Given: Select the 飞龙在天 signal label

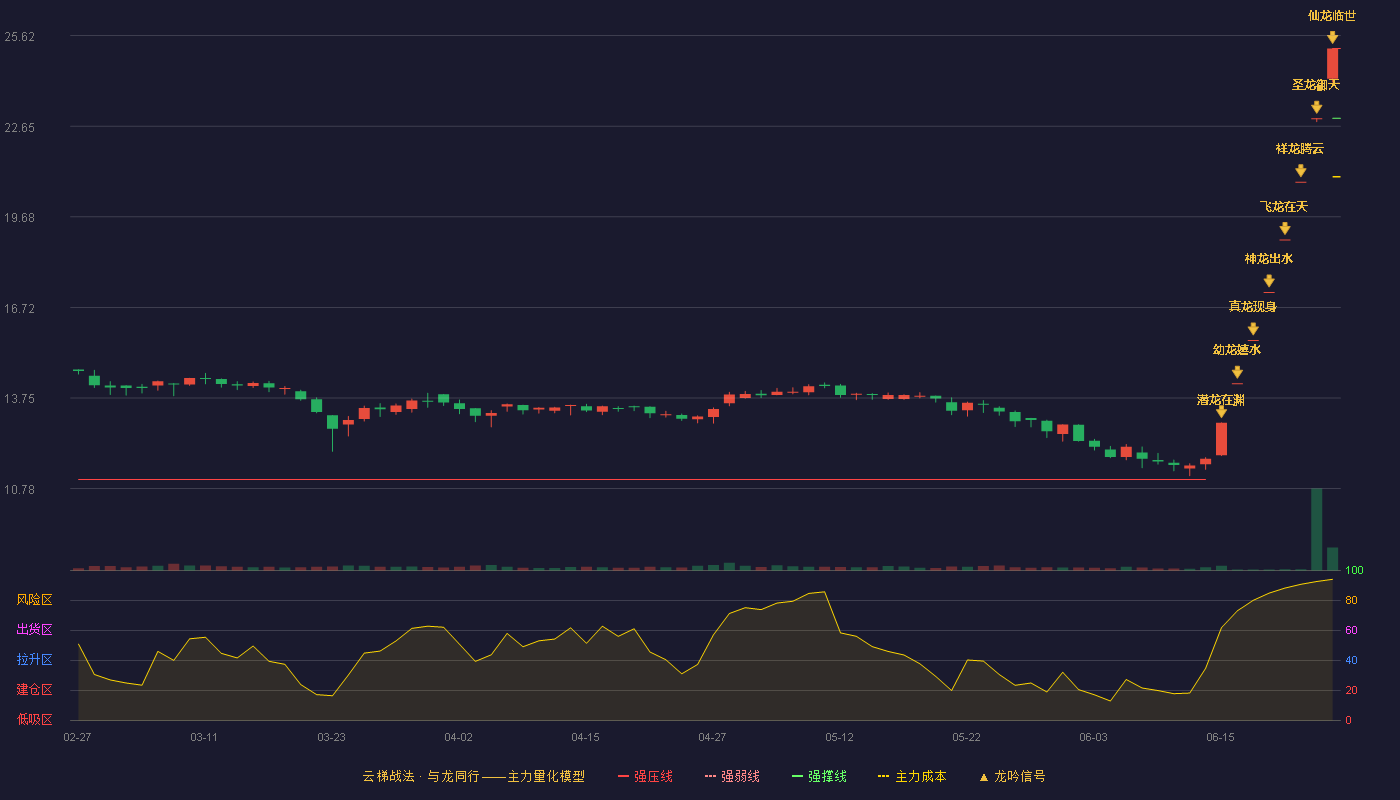Looking at the screenshot, I should tap(1284, 207).
